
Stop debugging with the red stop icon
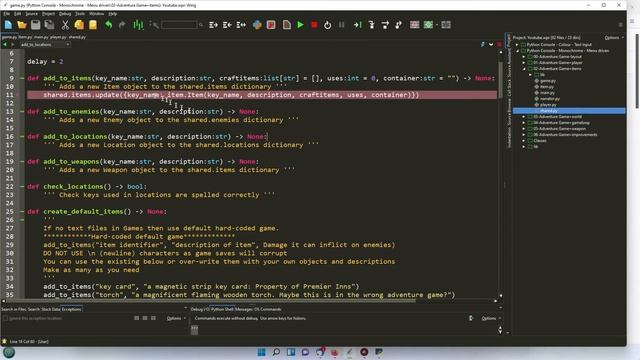(x=314, y=25)
